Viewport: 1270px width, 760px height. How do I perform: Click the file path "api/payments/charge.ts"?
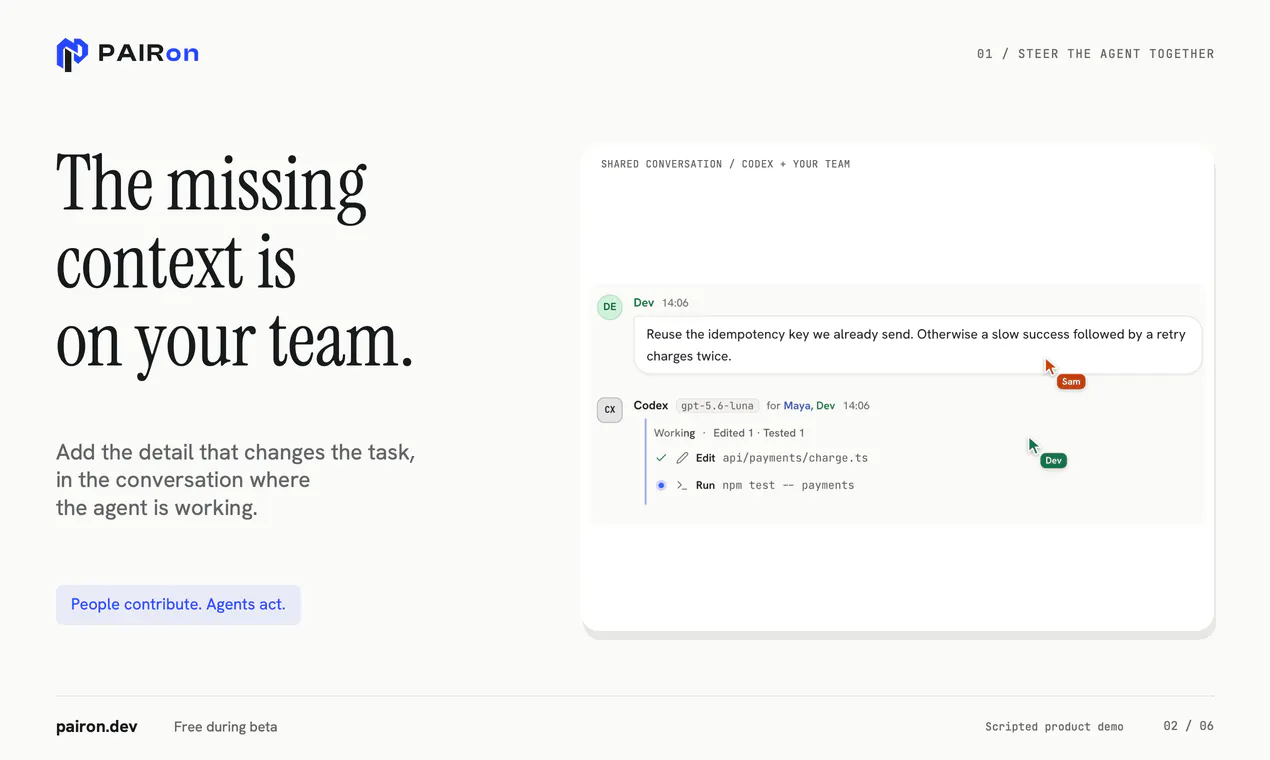[795, 458]
